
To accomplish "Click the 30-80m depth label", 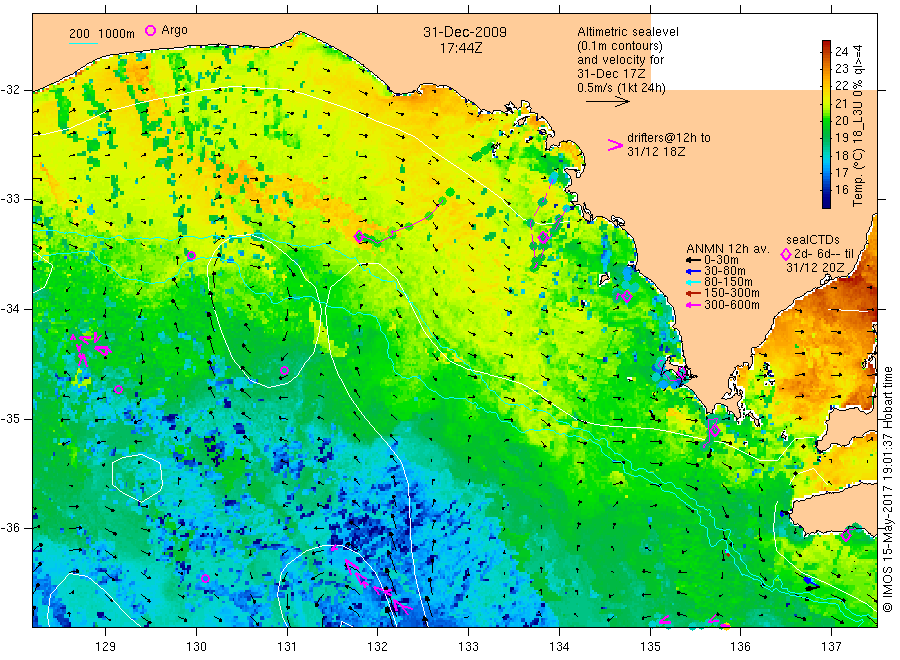I will 724,271.
